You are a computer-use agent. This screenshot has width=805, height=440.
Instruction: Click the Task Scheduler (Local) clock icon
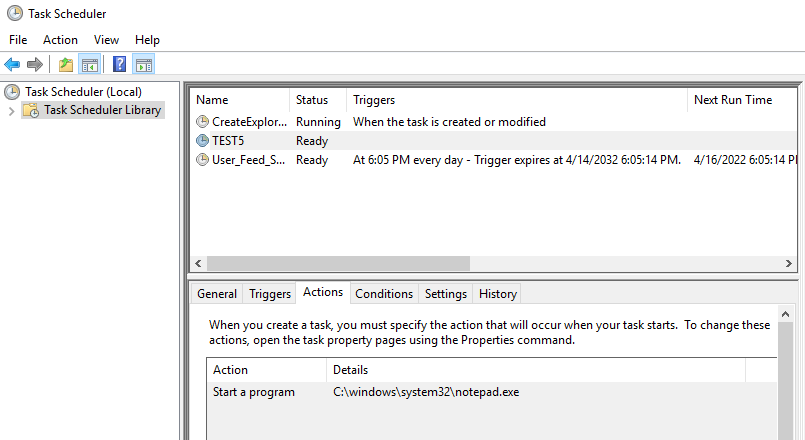click(12, 92)
